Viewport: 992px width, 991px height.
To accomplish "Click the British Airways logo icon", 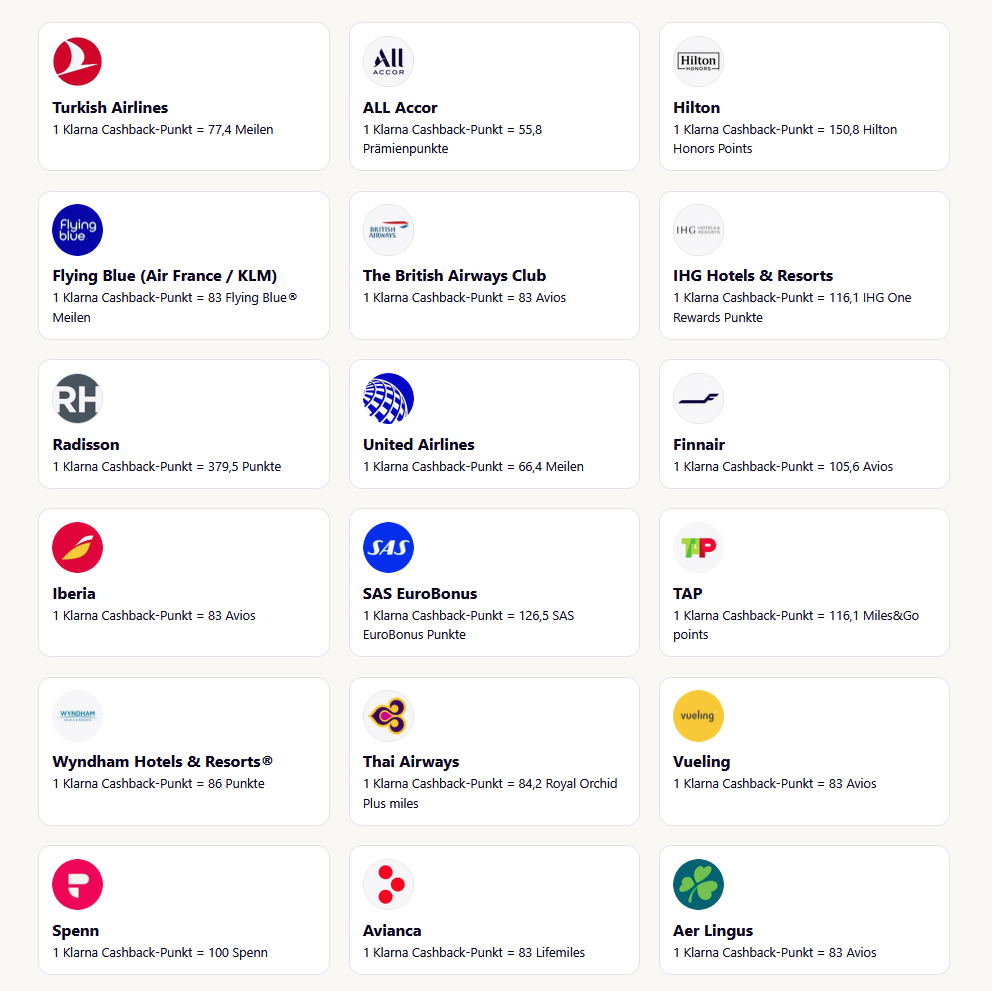I will point(388,230).
